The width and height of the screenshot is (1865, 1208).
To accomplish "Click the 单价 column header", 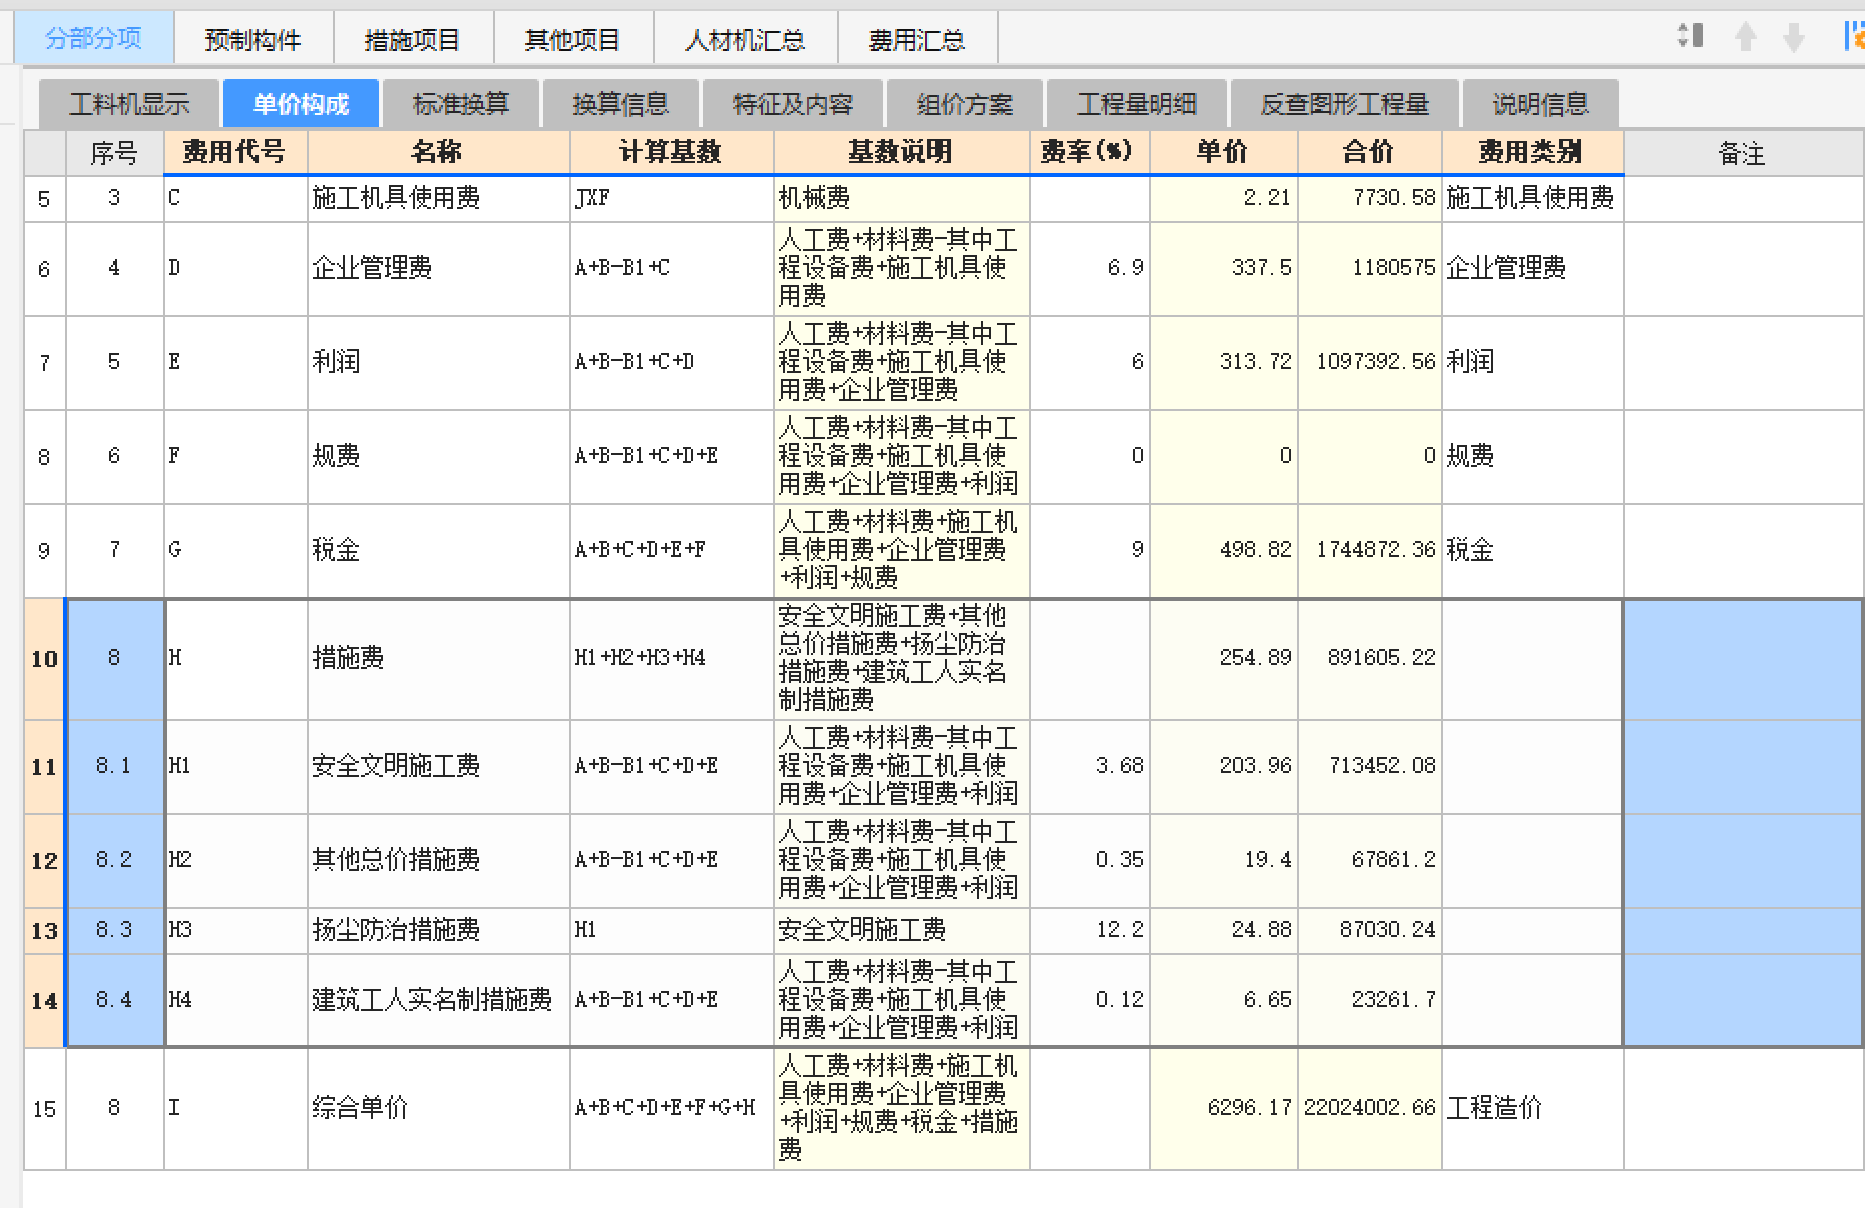I will point(1223,152).
